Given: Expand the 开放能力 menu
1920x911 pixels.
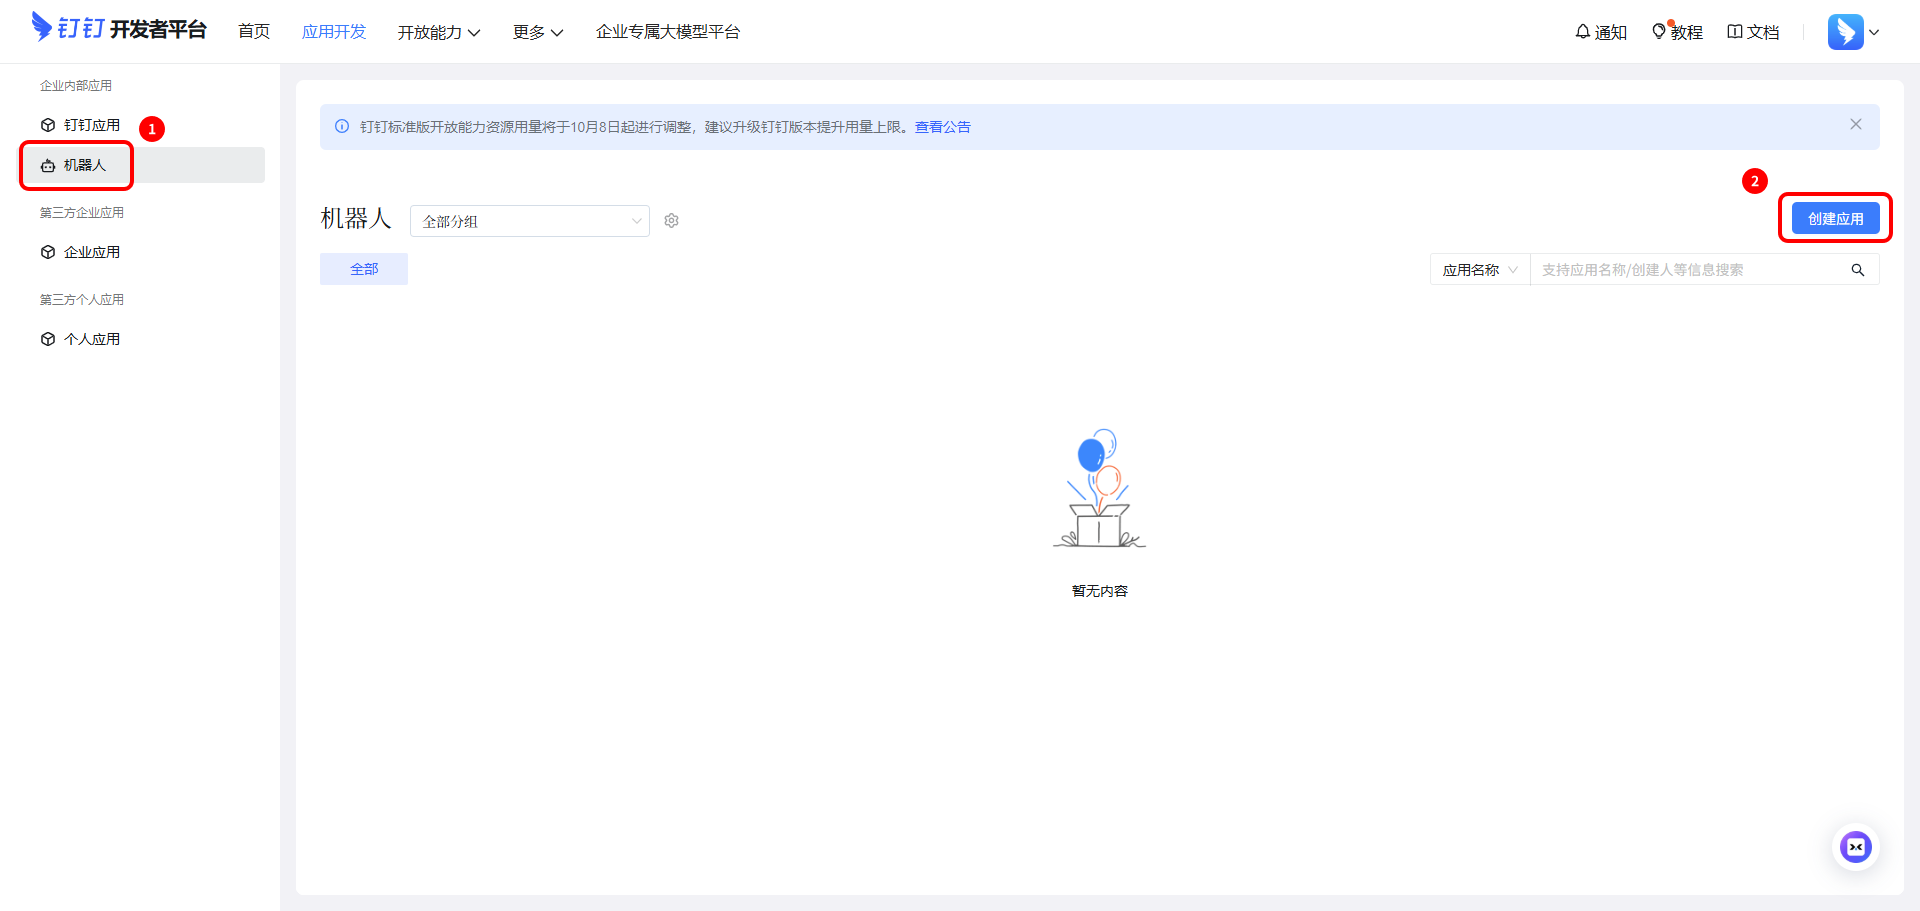Looking at the screenshot, I should tap(438, 32).
